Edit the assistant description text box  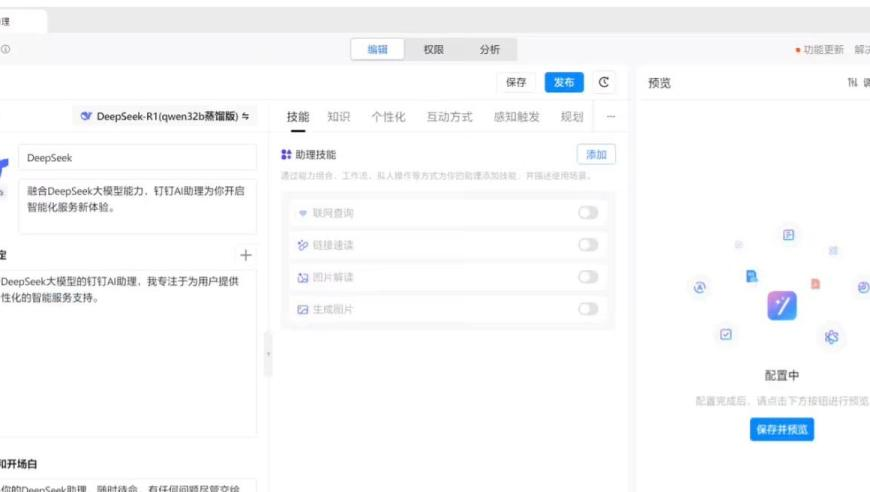[x=138, y=206]
